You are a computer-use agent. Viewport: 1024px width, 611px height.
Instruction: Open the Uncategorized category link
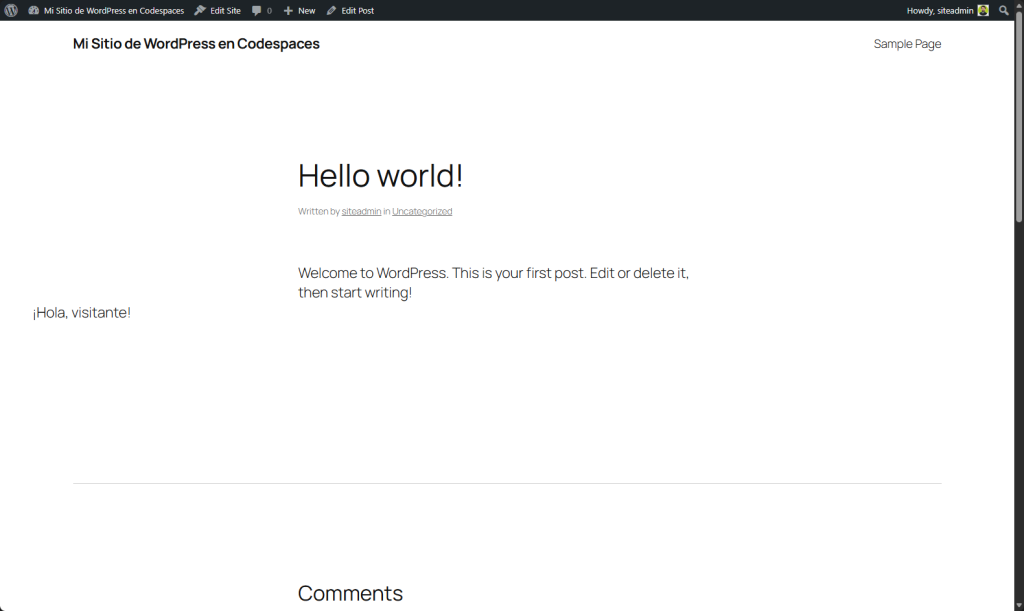pos(422,212)
